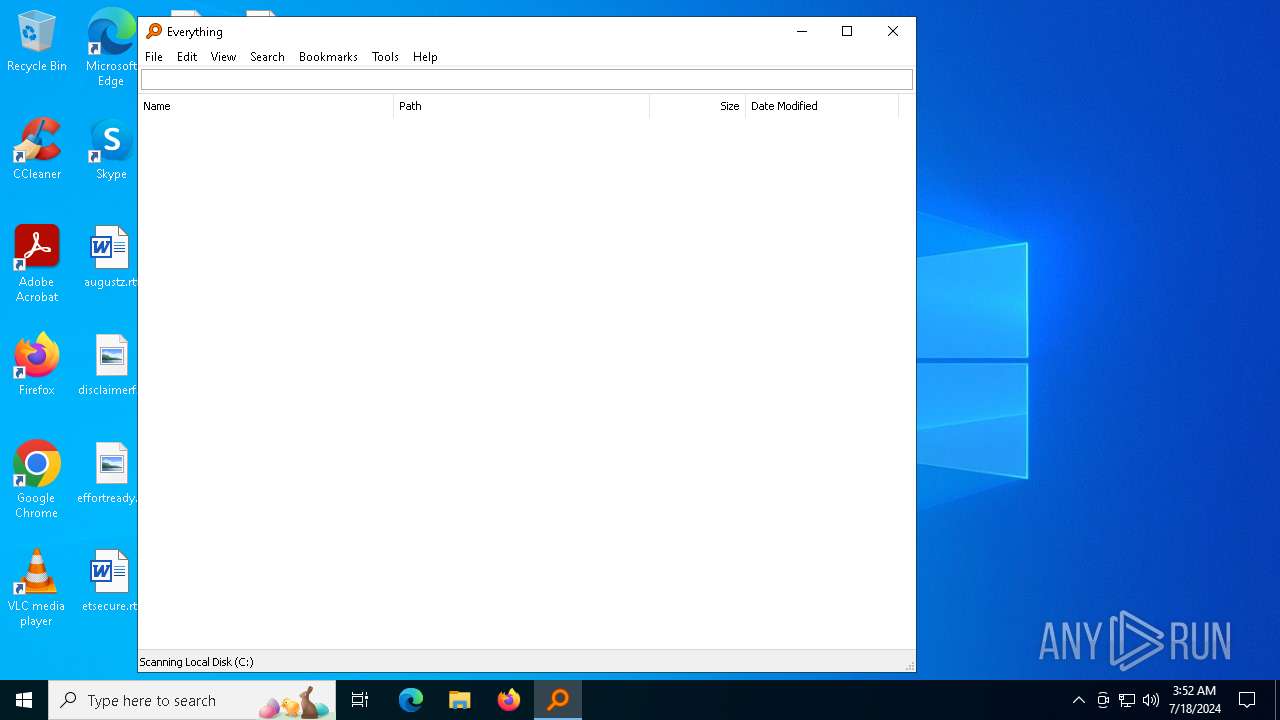The width and height of the screenshot is (1280, 720).
Task: Select the Firefox desktop shortcut
Action: [37, 365]
